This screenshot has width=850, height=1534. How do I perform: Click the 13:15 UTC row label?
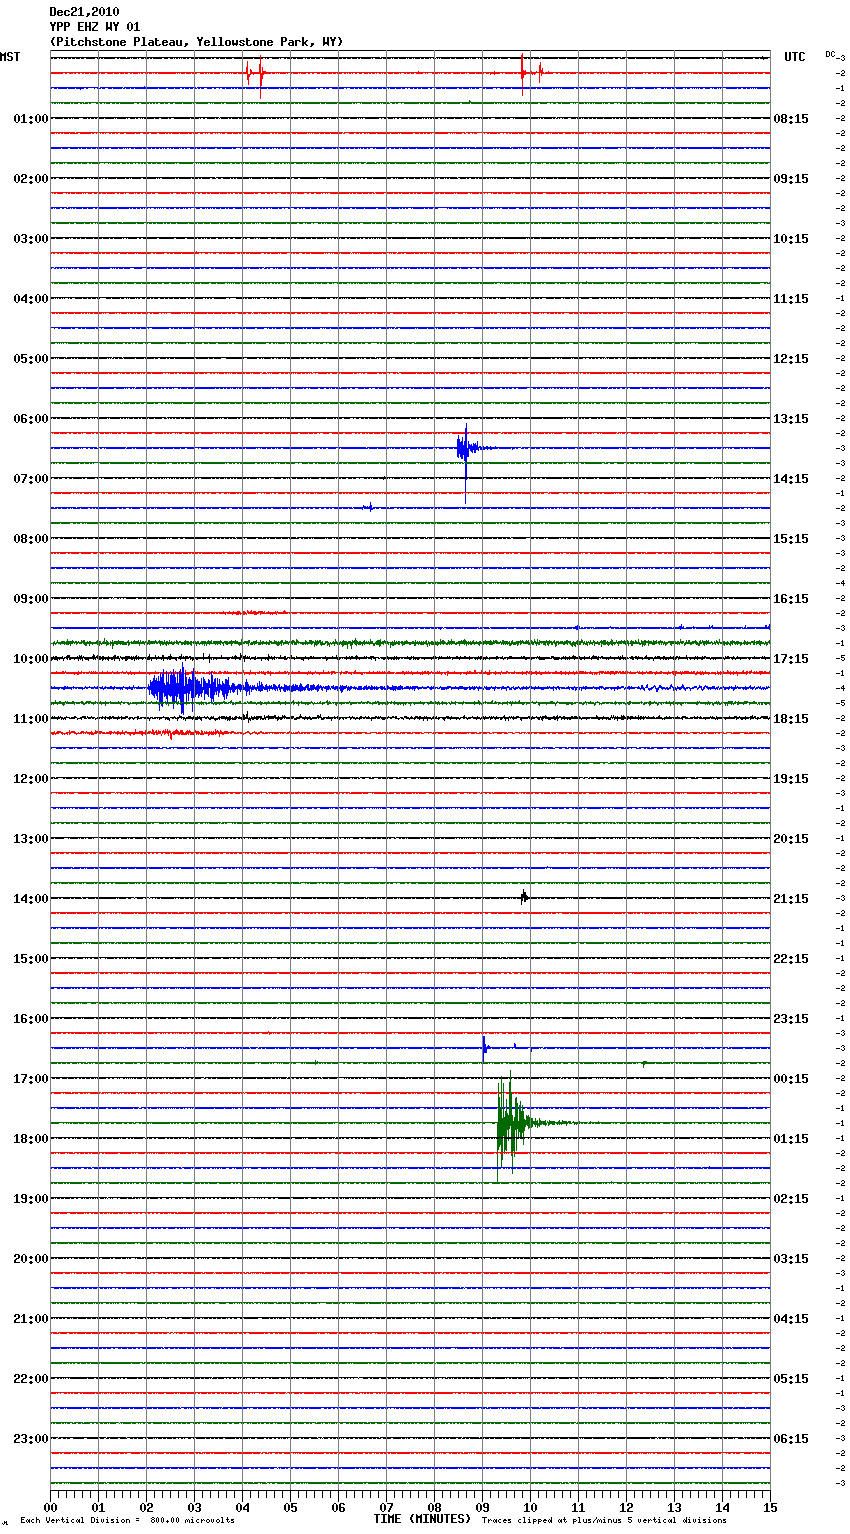[791, 419]
